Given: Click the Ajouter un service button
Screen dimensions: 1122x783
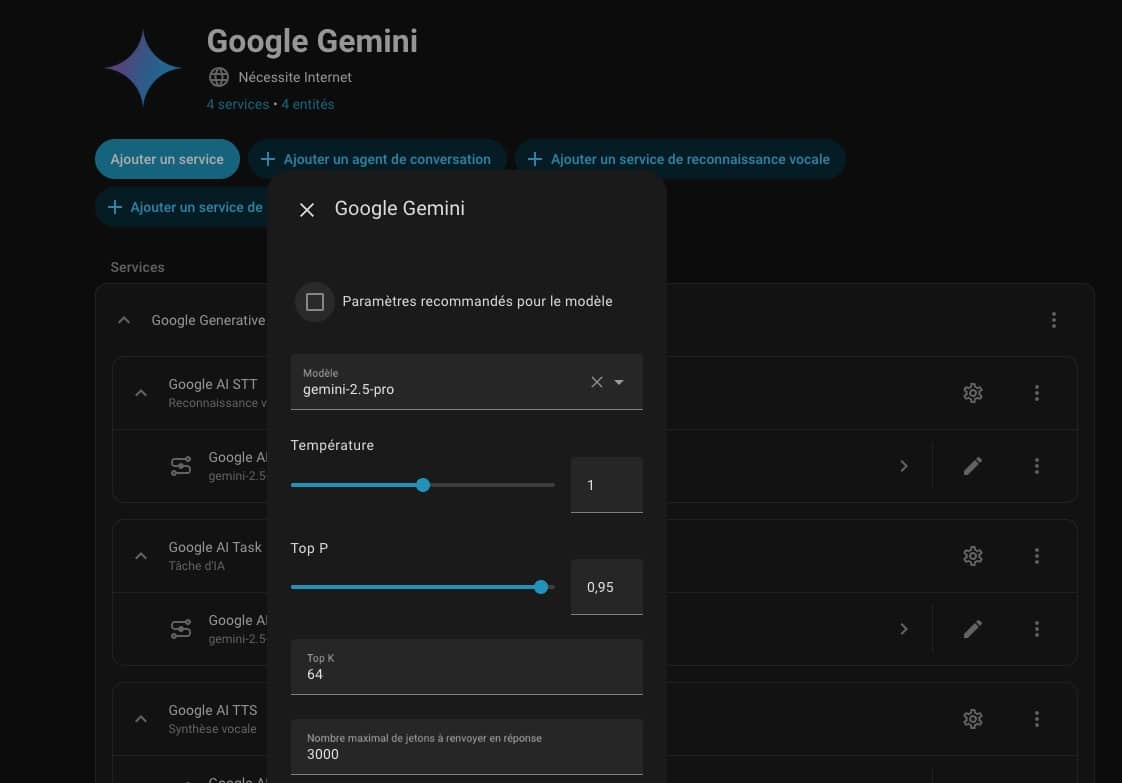Looking at the screenshot, I should coord(167,159).
